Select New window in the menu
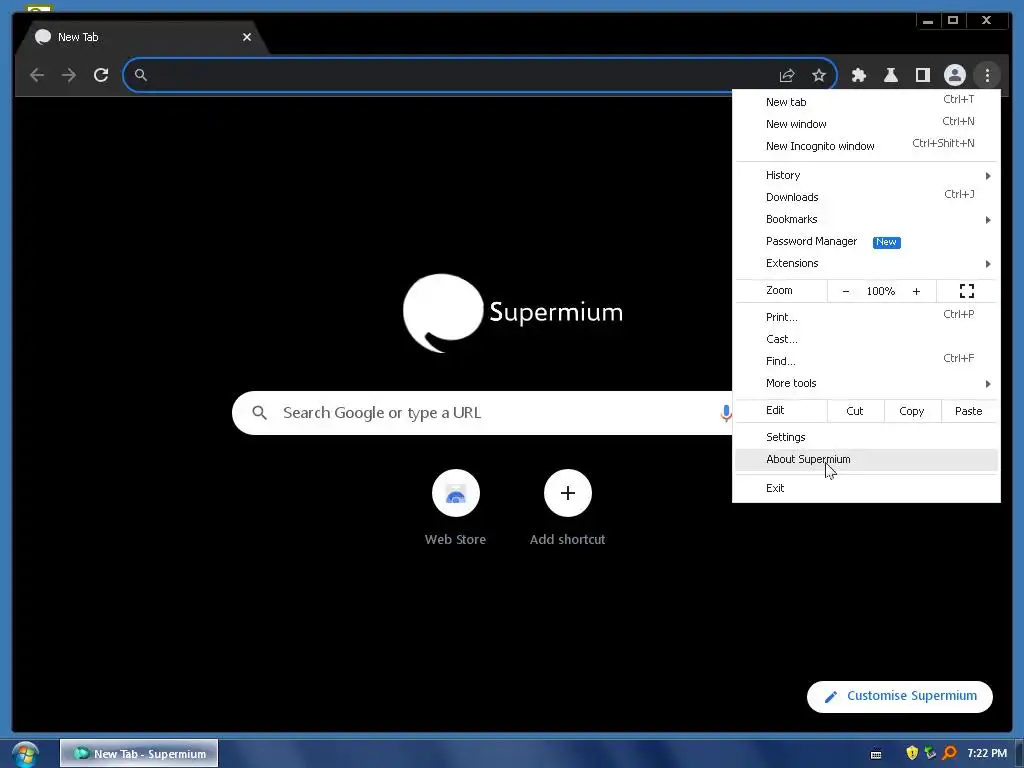Image resolution: width=1024 pixels, height=768 pixels. 866,124
